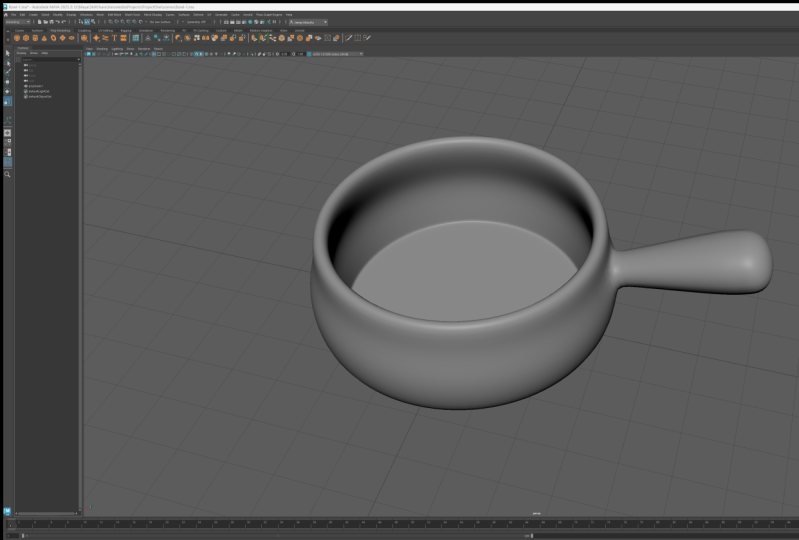The height and width of the screenshot is (540, 799).
Task: Create a polygon cylinder from shelf
Action: [x=35, y=38]
